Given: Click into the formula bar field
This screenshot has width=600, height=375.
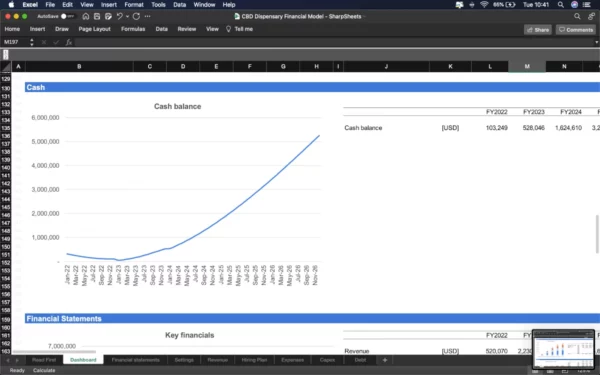Looking at the screenshot, I should tap(333, 42).
